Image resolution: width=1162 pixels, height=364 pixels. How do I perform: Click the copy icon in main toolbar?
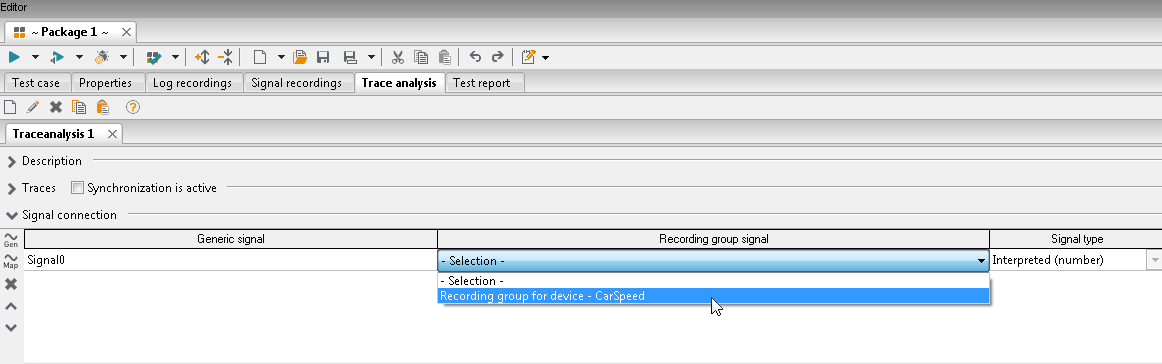(x=421, y=57)
